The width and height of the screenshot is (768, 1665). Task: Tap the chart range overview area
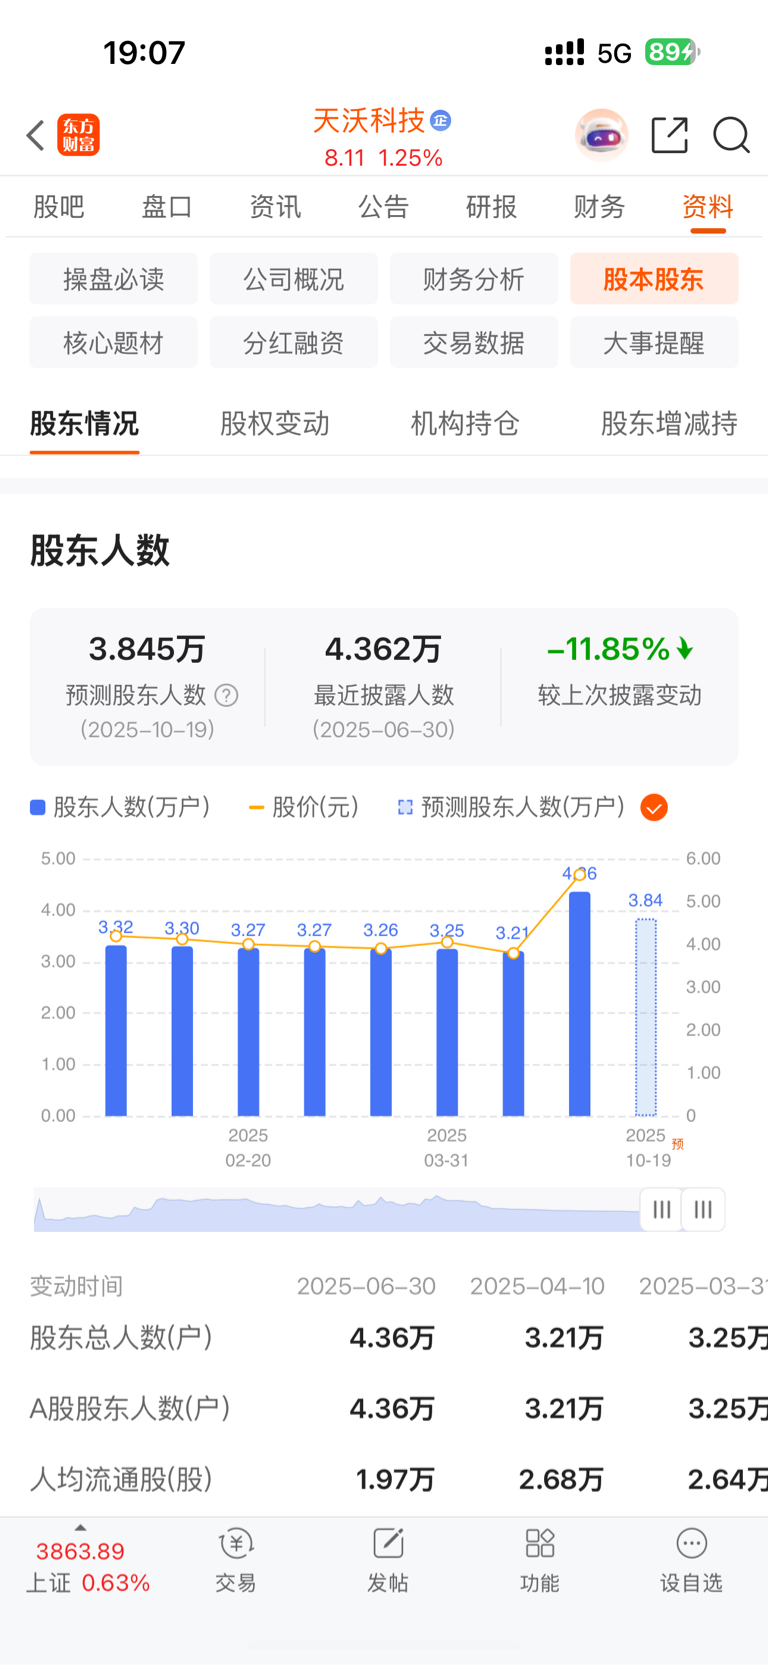(337, 1210)
